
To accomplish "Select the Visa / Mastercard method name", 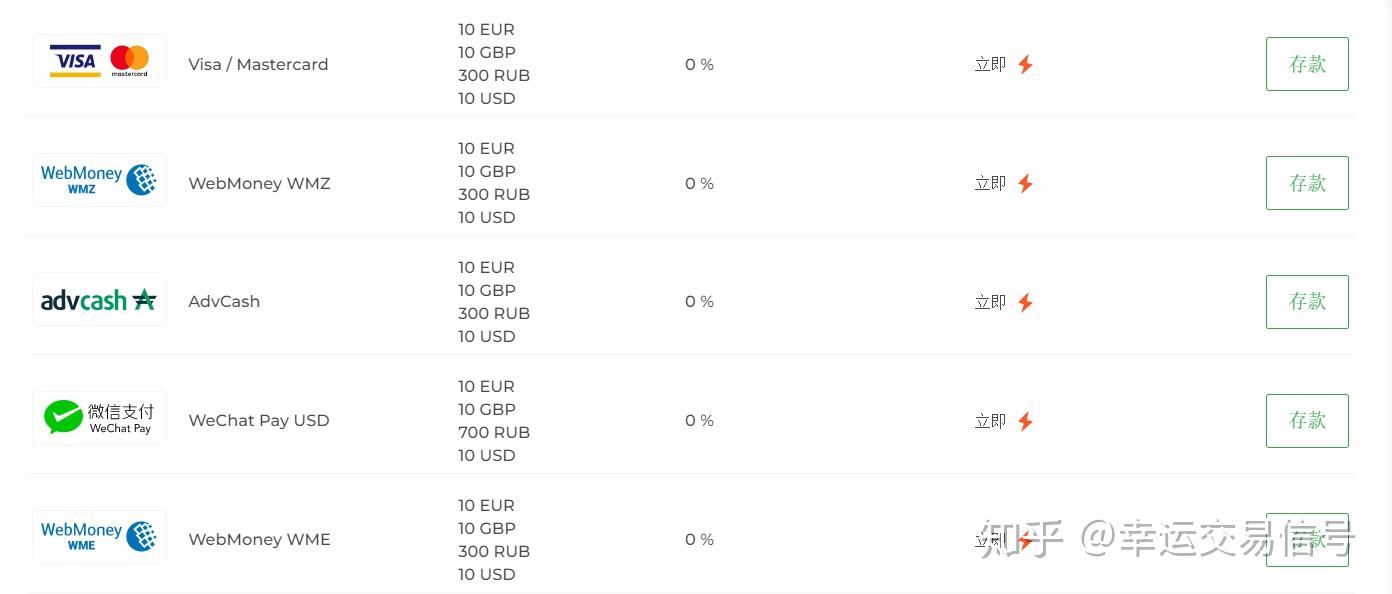I will point(258,64).
